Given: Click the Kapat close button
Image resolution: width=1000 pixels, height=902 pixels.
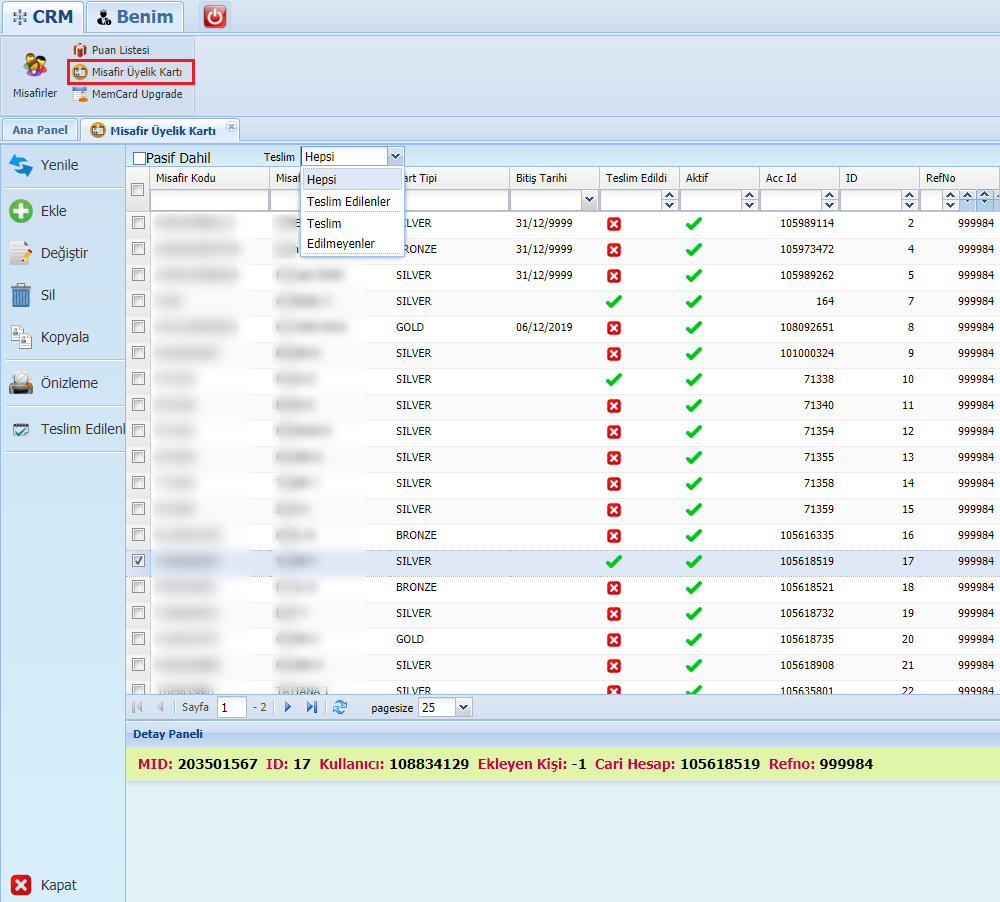Looking at the screenshot, I should pyautogui.click(x=45, y=885).
